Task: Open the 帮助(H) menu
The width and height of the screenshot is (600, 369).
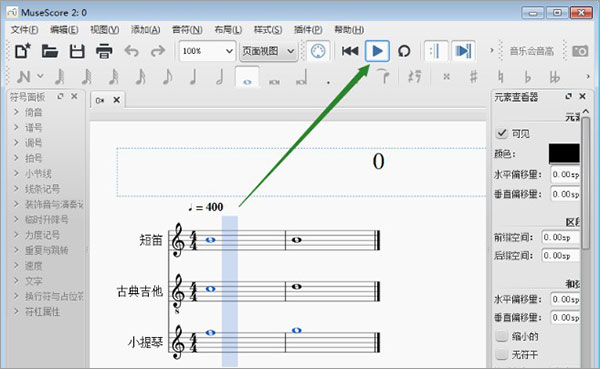Action: [x=349, y=29]
